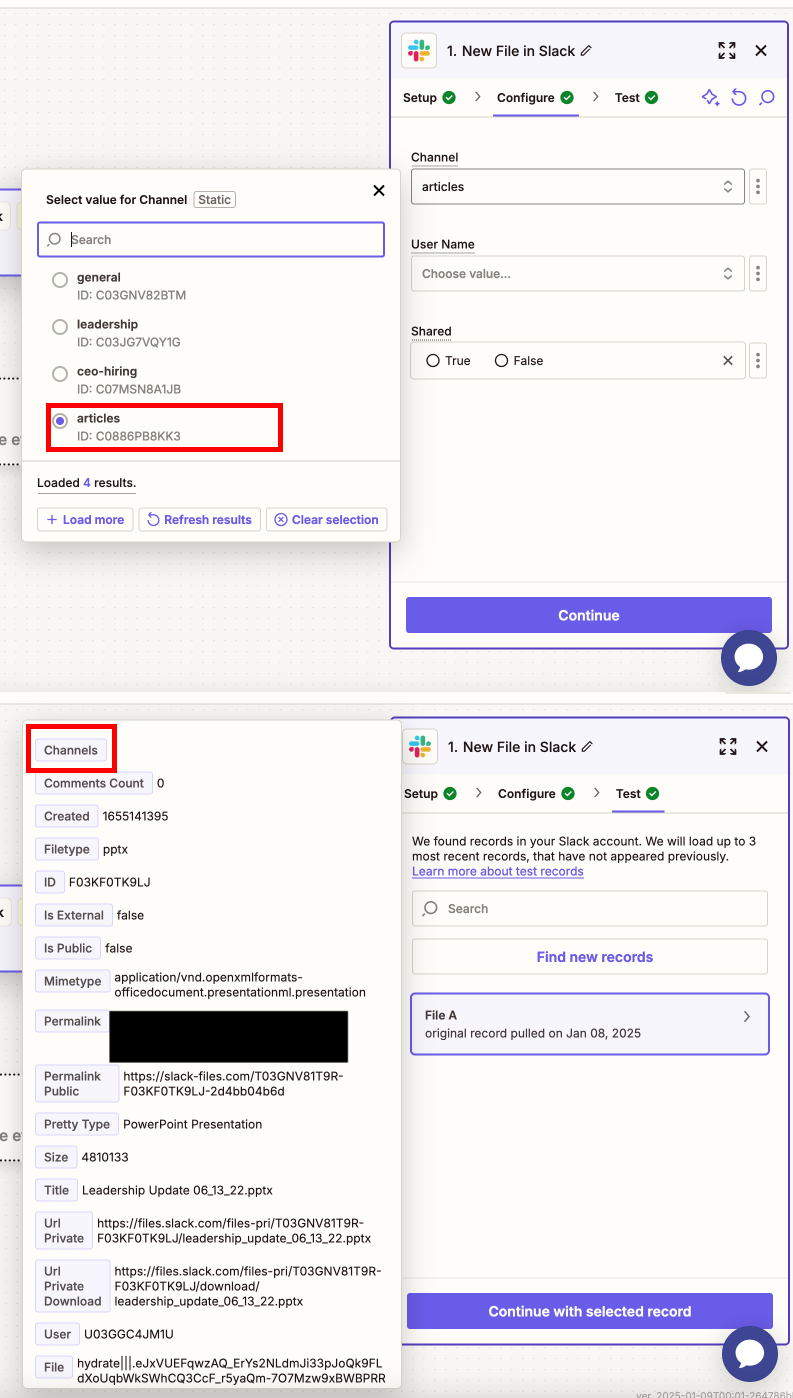793x1398 pixels.
Task: Select the general channel radio button
Action: tap(60, 281)
